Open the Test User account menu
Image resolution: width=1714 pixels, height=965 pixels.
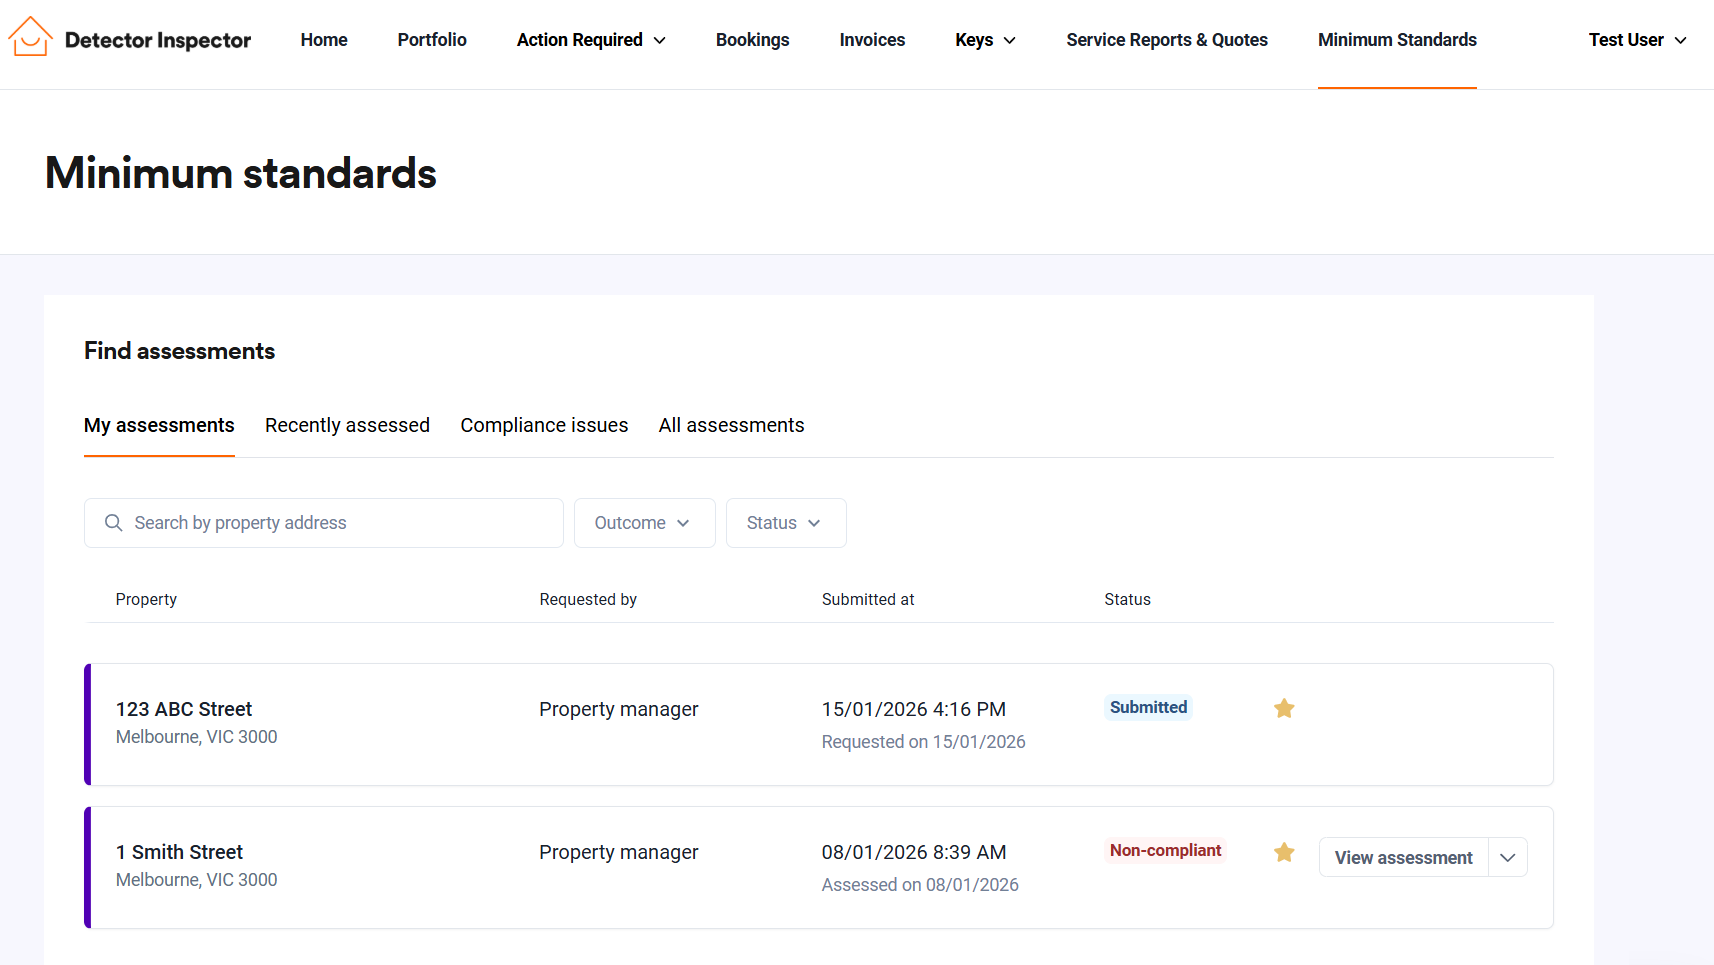pyautogui.click(x=1636, y=40)
